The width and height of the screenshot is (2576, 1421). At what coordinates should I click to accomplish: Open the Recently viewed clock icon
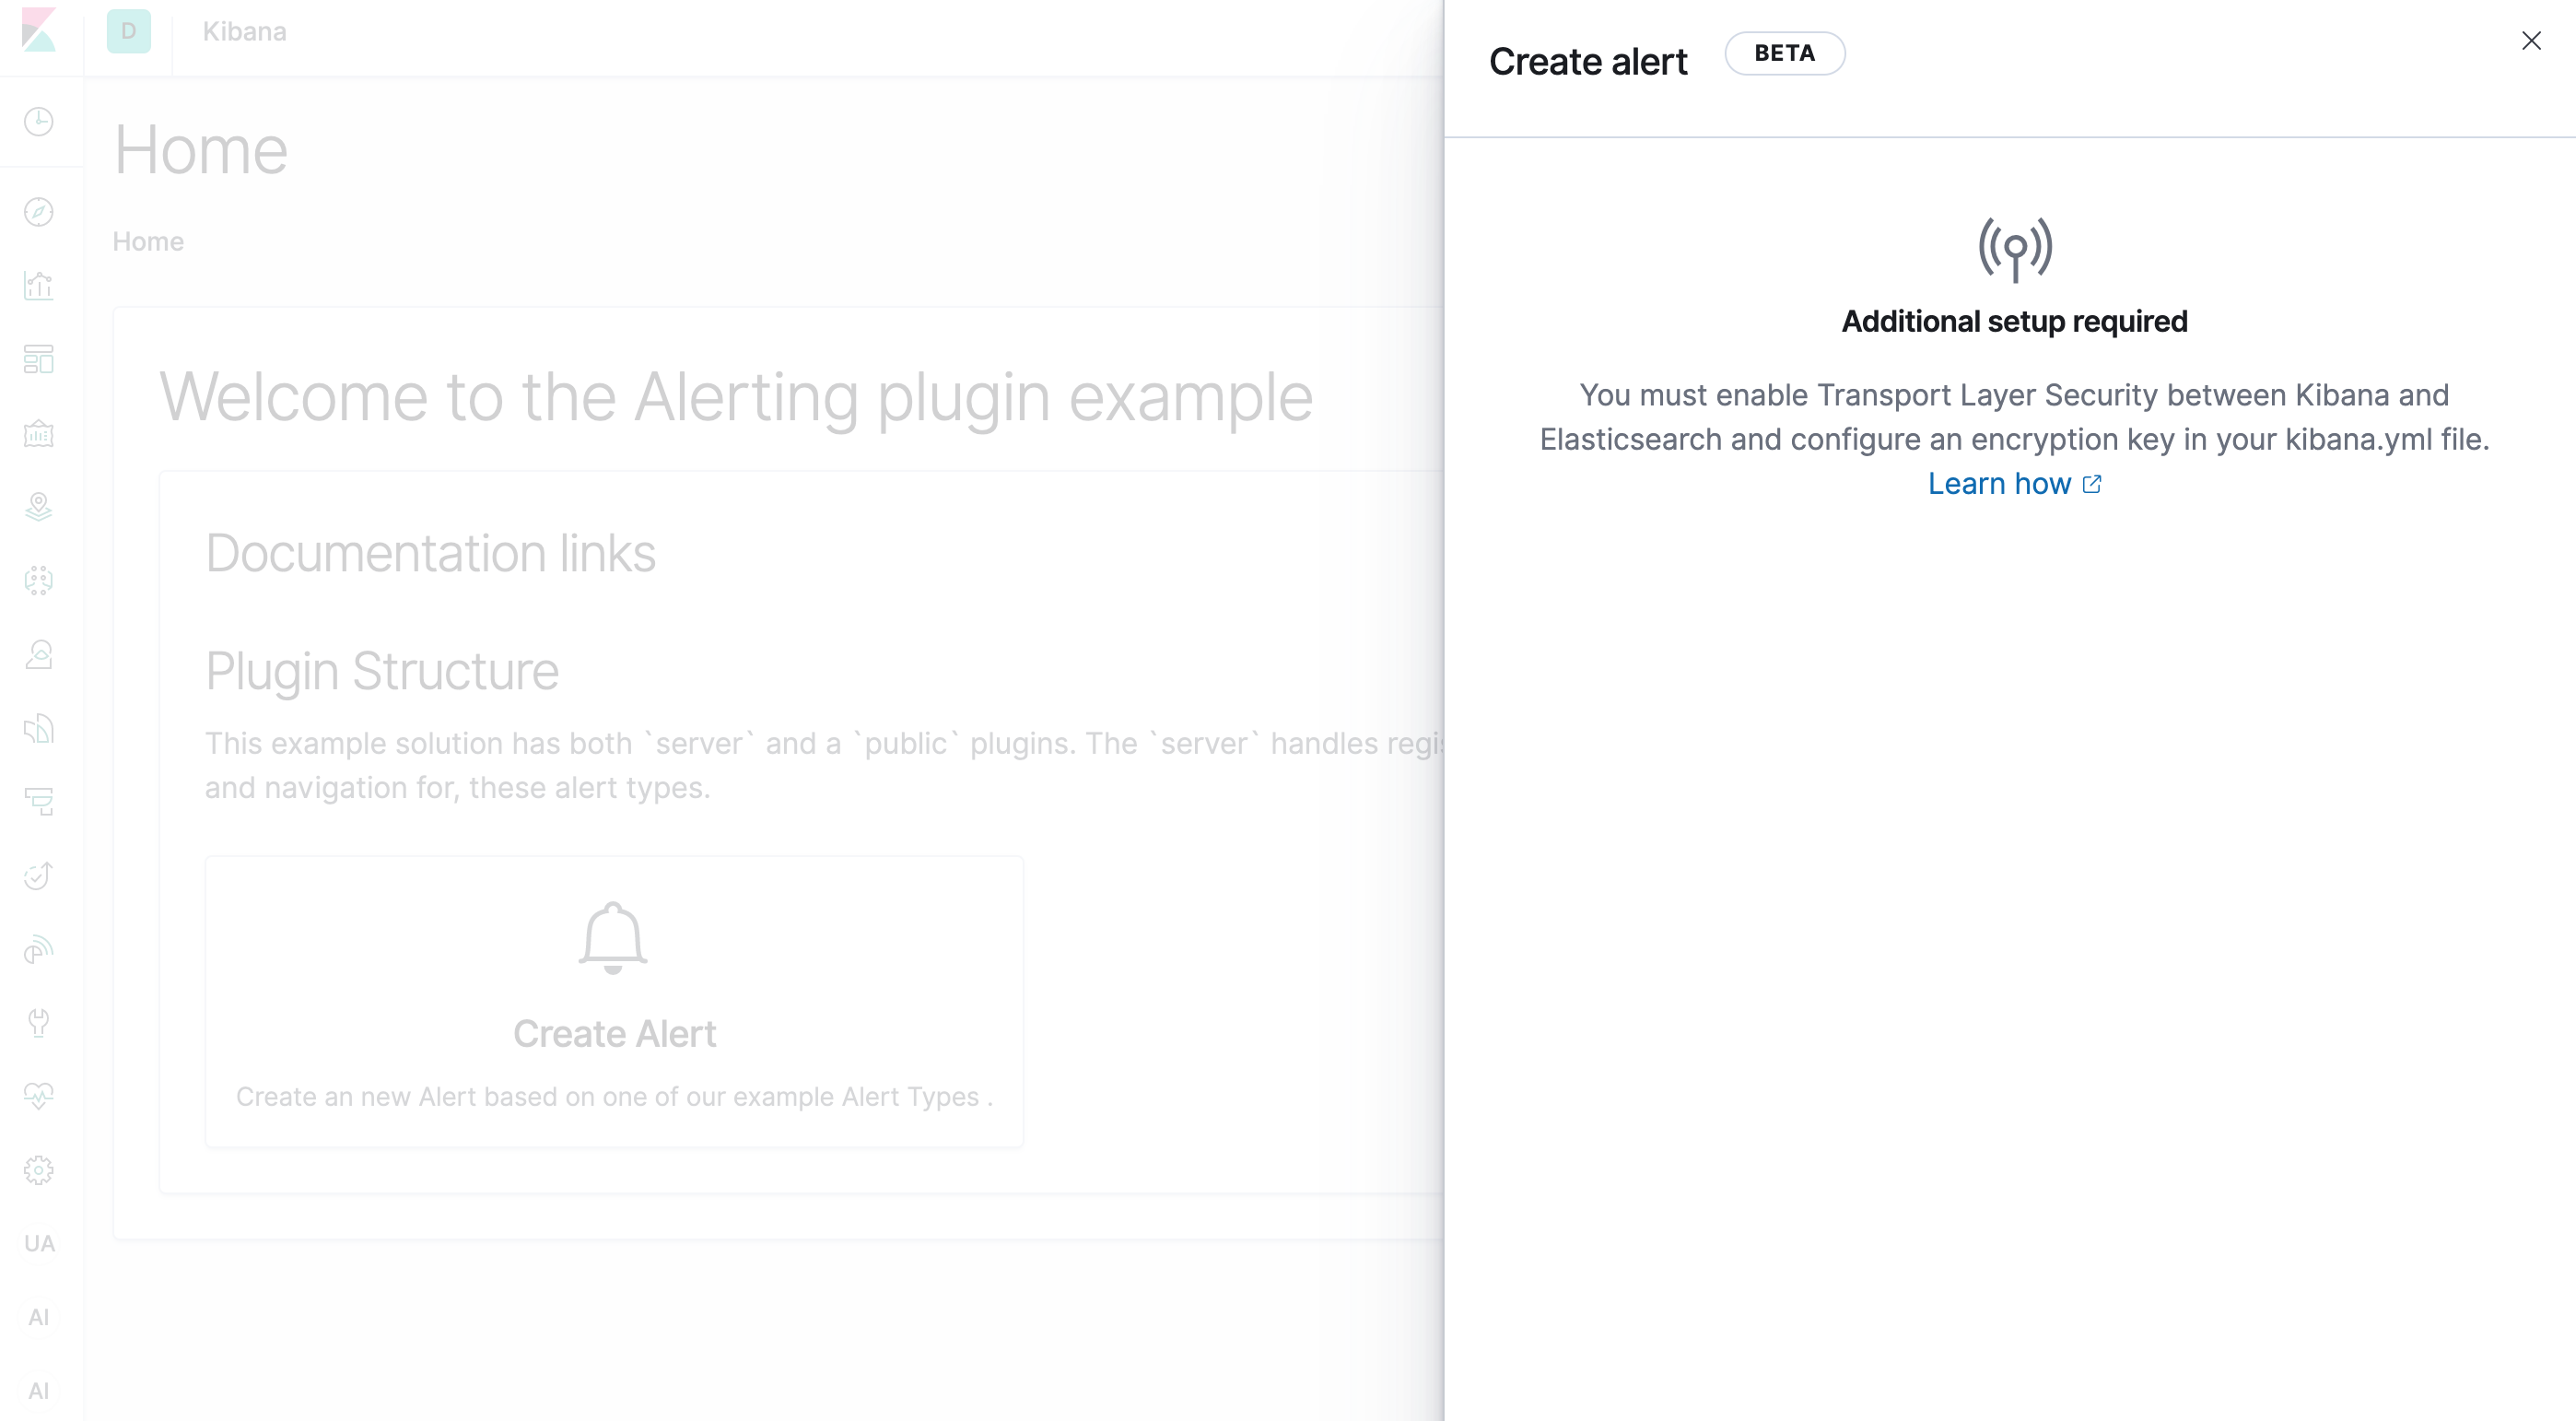(x=39, y=121)
